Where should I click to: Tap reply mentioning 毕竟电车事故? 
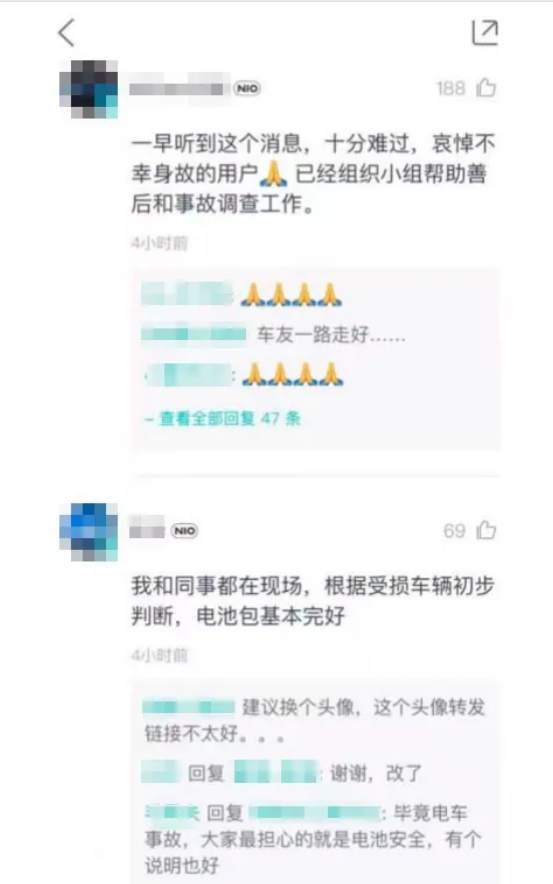tap(313, 839)
